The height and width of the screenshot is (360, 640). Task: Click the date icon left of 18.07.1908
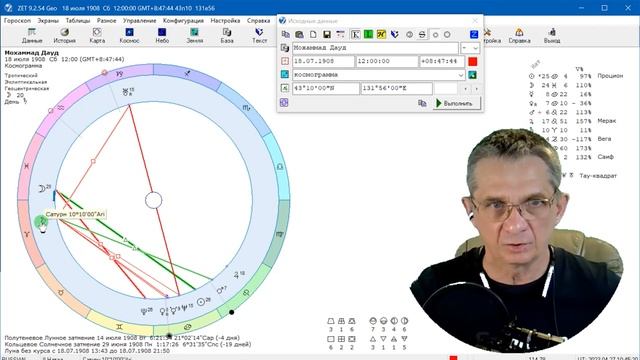coord(285,61)
